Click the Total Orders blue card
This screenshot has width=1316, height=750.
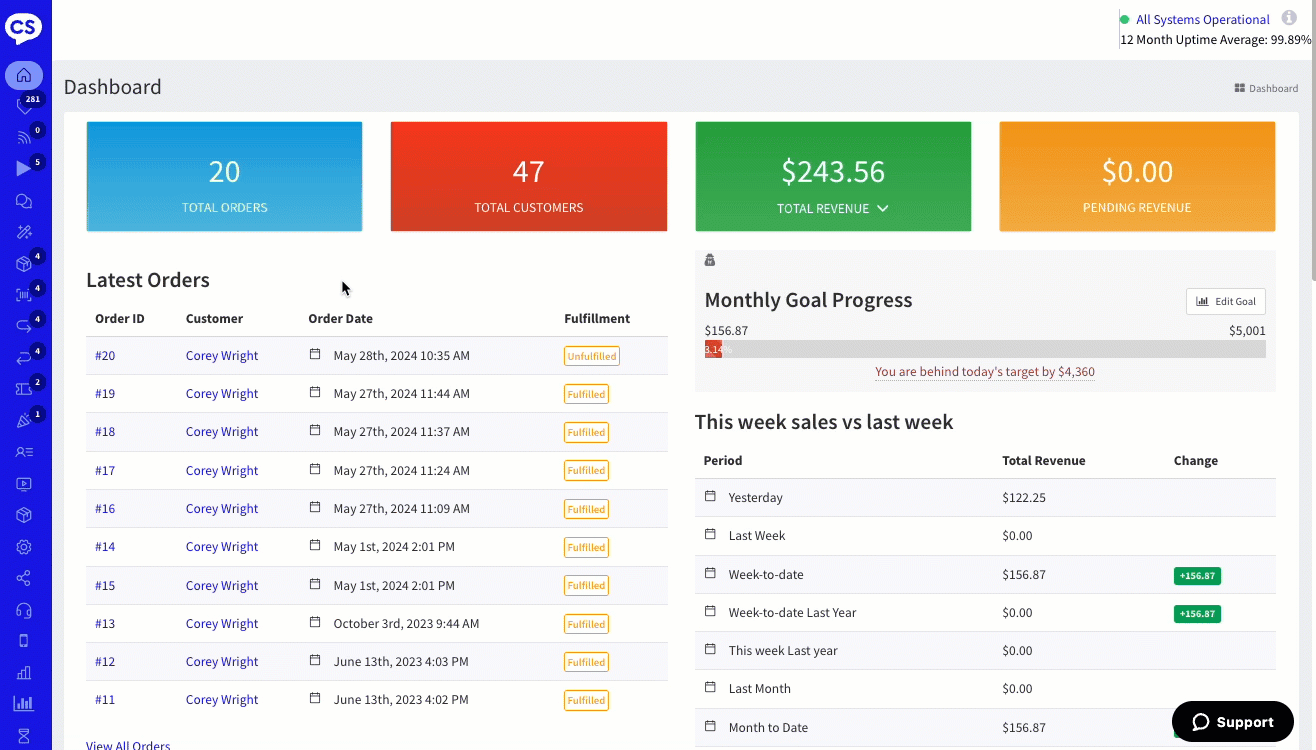coord(224,177)
